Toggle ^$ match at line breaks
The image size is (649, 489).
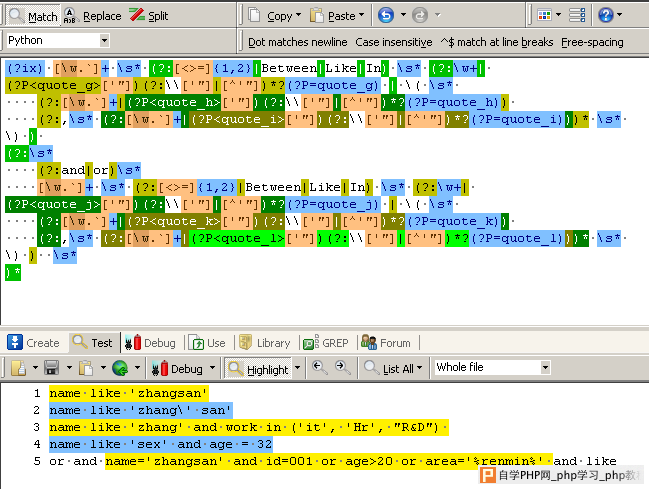pos(497,42)
